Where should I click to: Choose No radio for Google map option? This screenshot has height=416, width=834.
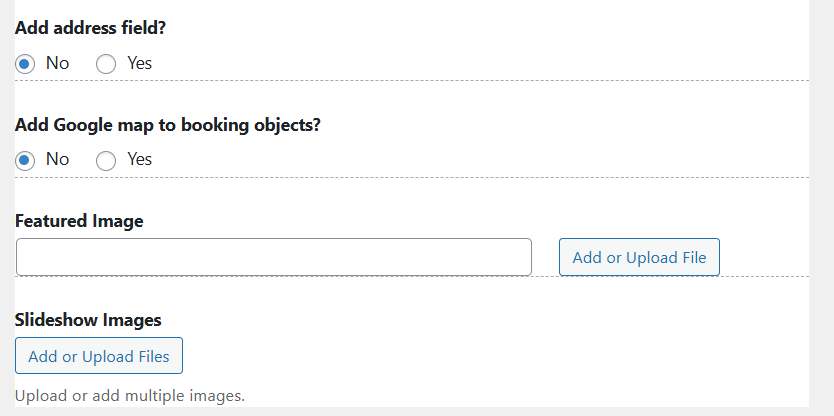click(26, 160)
